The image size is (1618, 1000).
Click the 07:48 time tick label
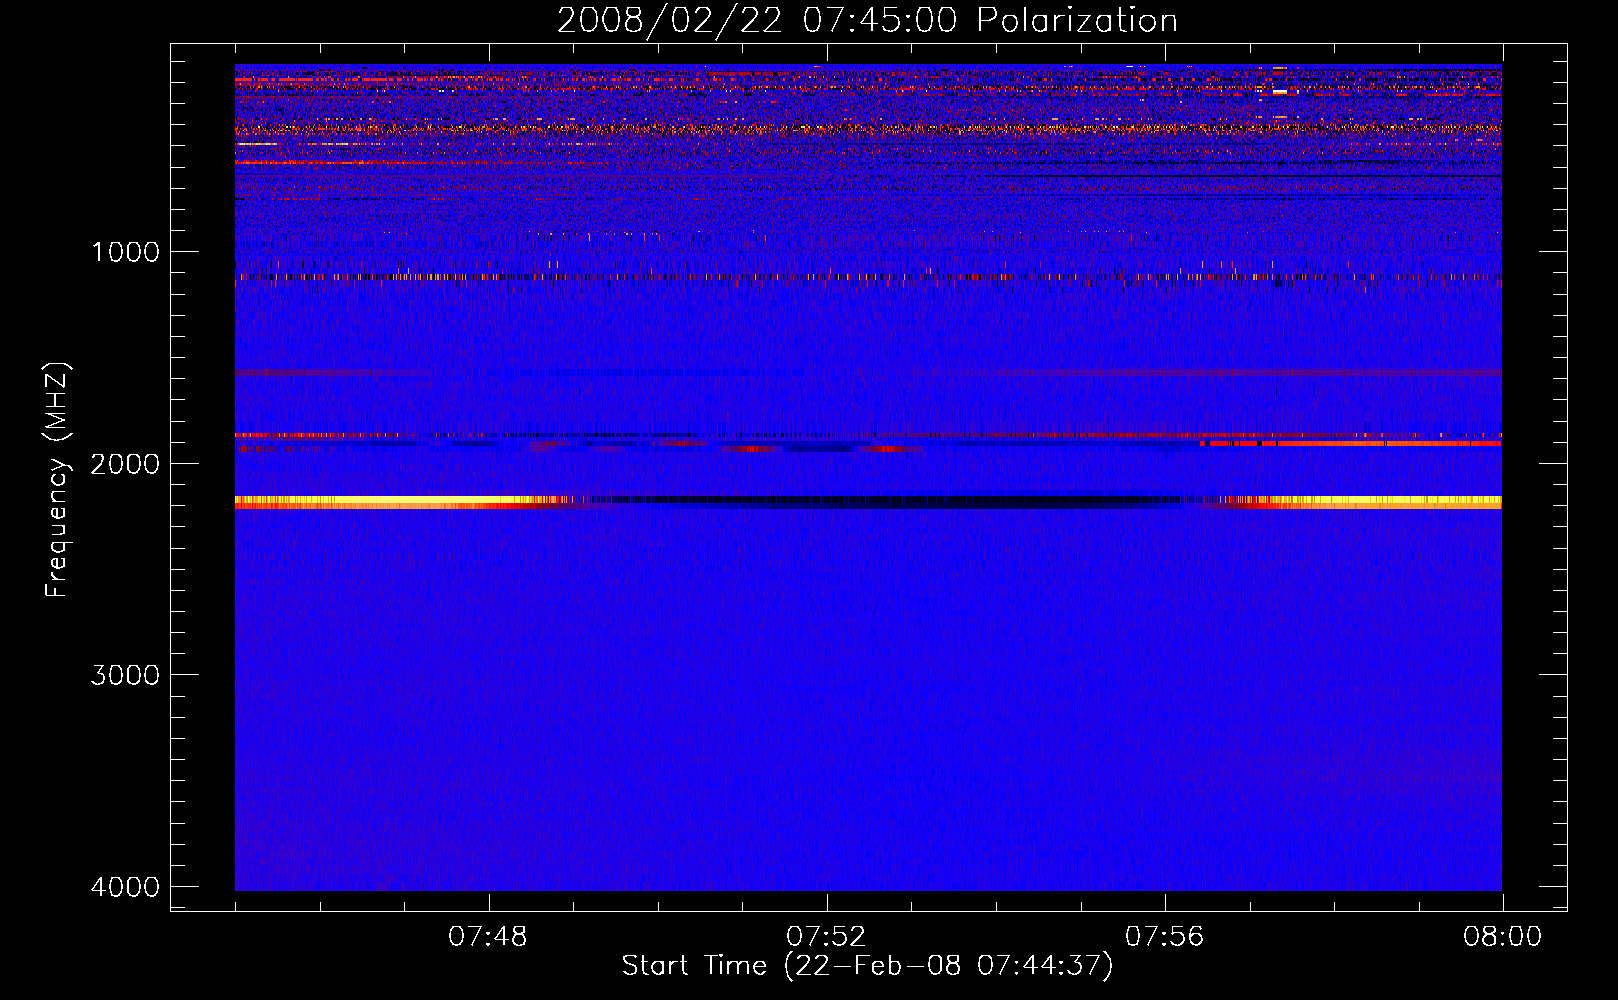click(488, 937)
